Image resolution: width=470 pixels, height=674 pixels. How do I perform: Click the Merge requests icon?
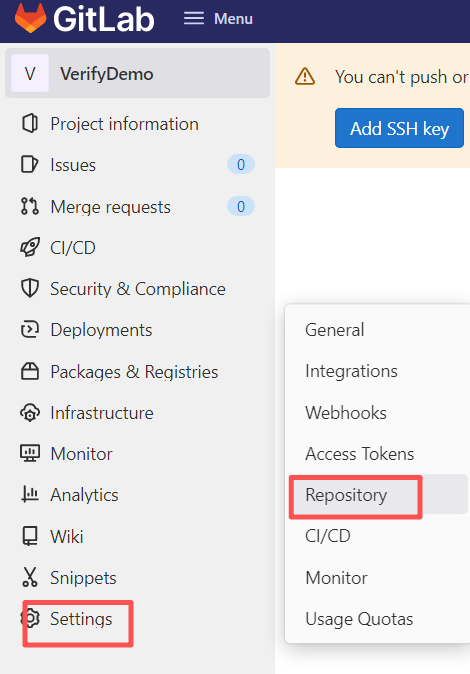click(30, 206)
